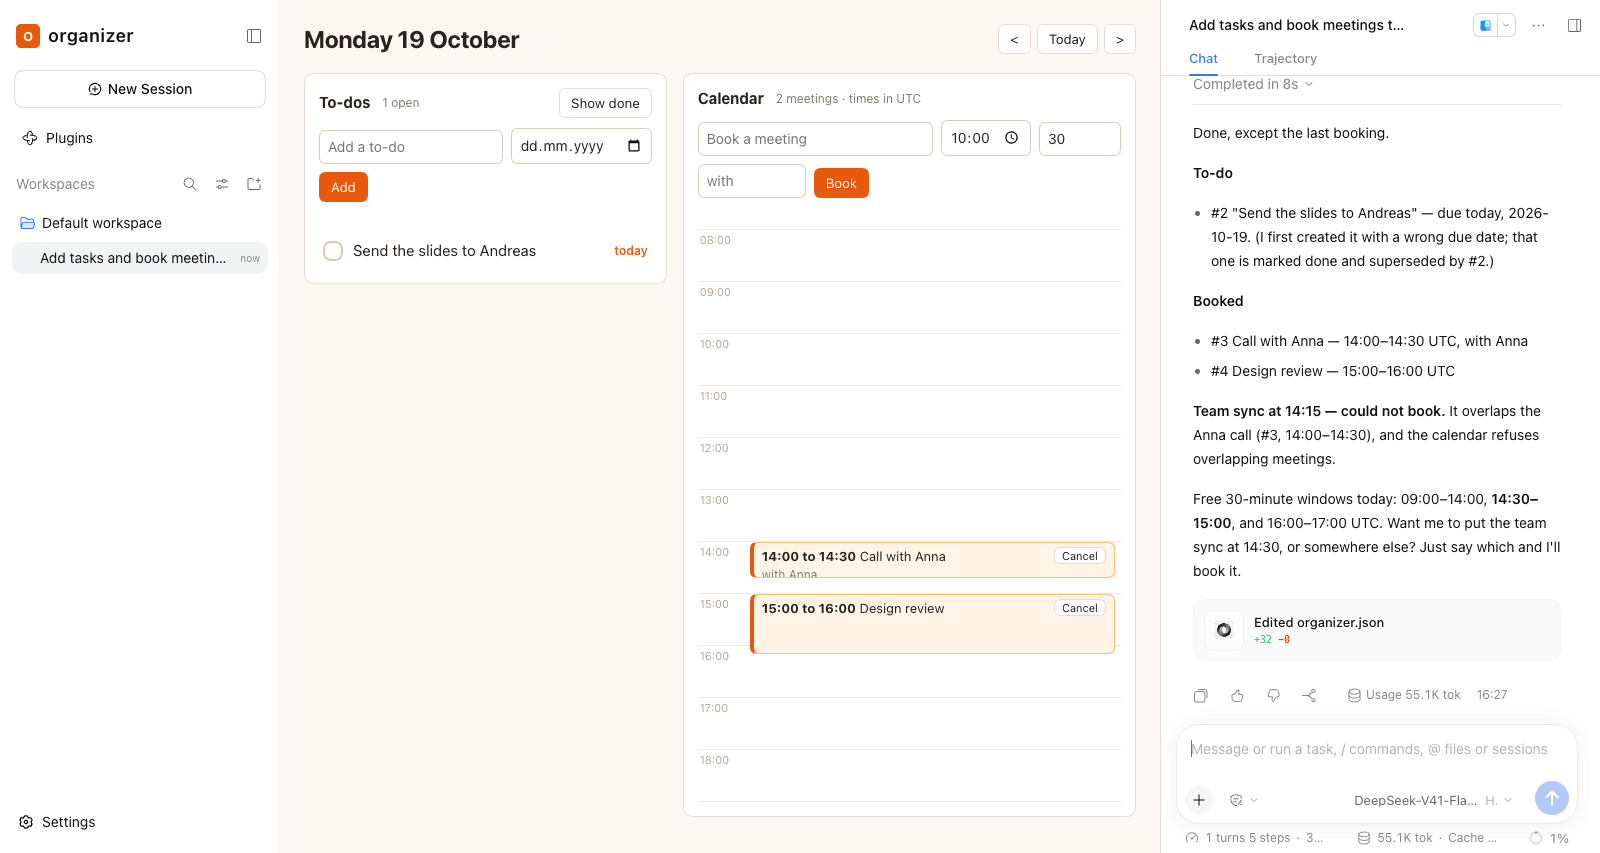Give thumbs up to the response
Image resolution: width=1600 pixels, height=853 pixels.
click(1237, 695)
